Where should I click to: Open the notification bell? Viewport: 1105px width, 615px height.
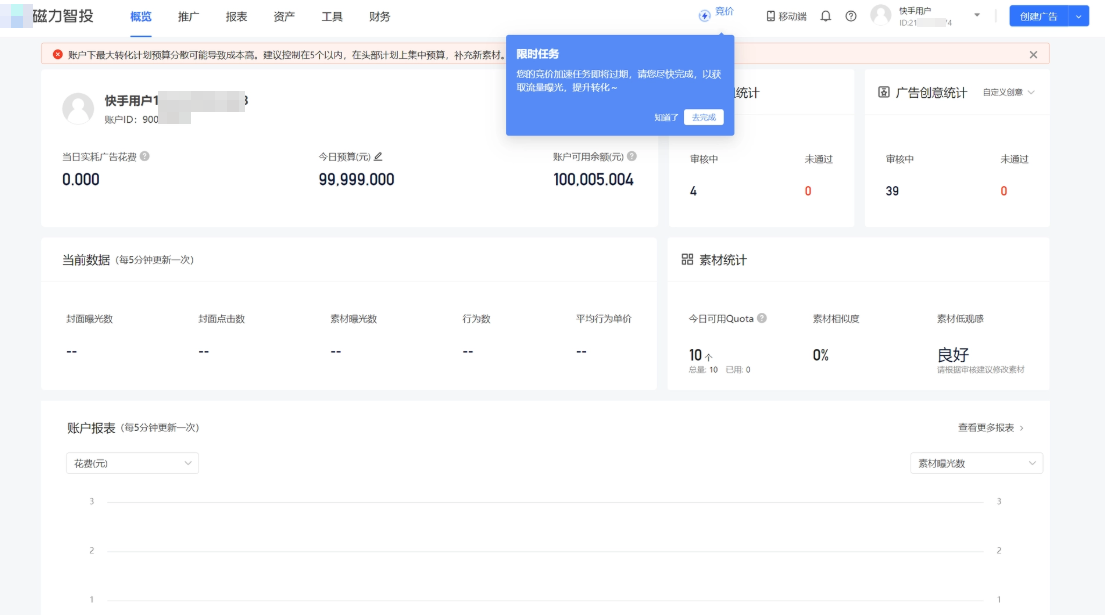coord(824,17)
